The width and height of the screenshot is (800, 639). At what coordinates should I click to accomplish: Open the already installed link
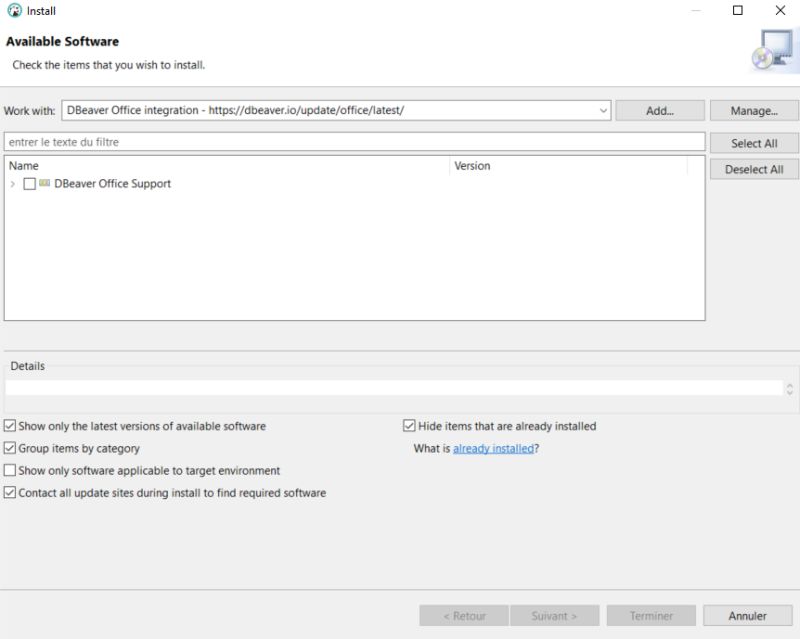[x=493, y=448]
